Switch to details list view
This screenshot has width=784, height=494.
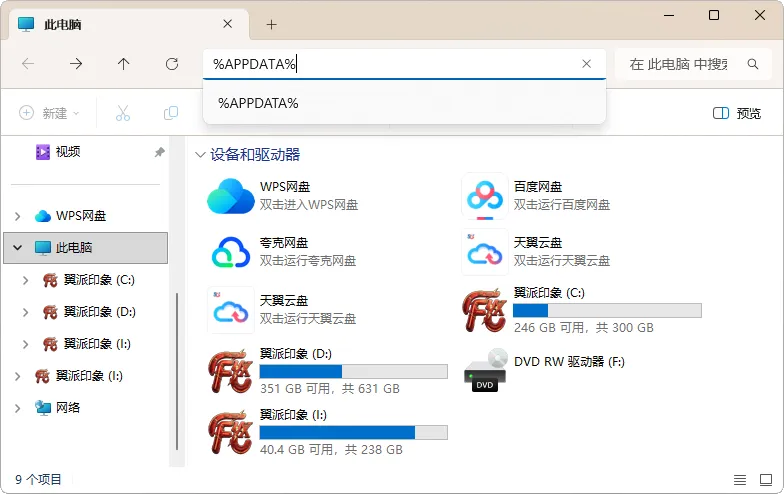(740, 480)
